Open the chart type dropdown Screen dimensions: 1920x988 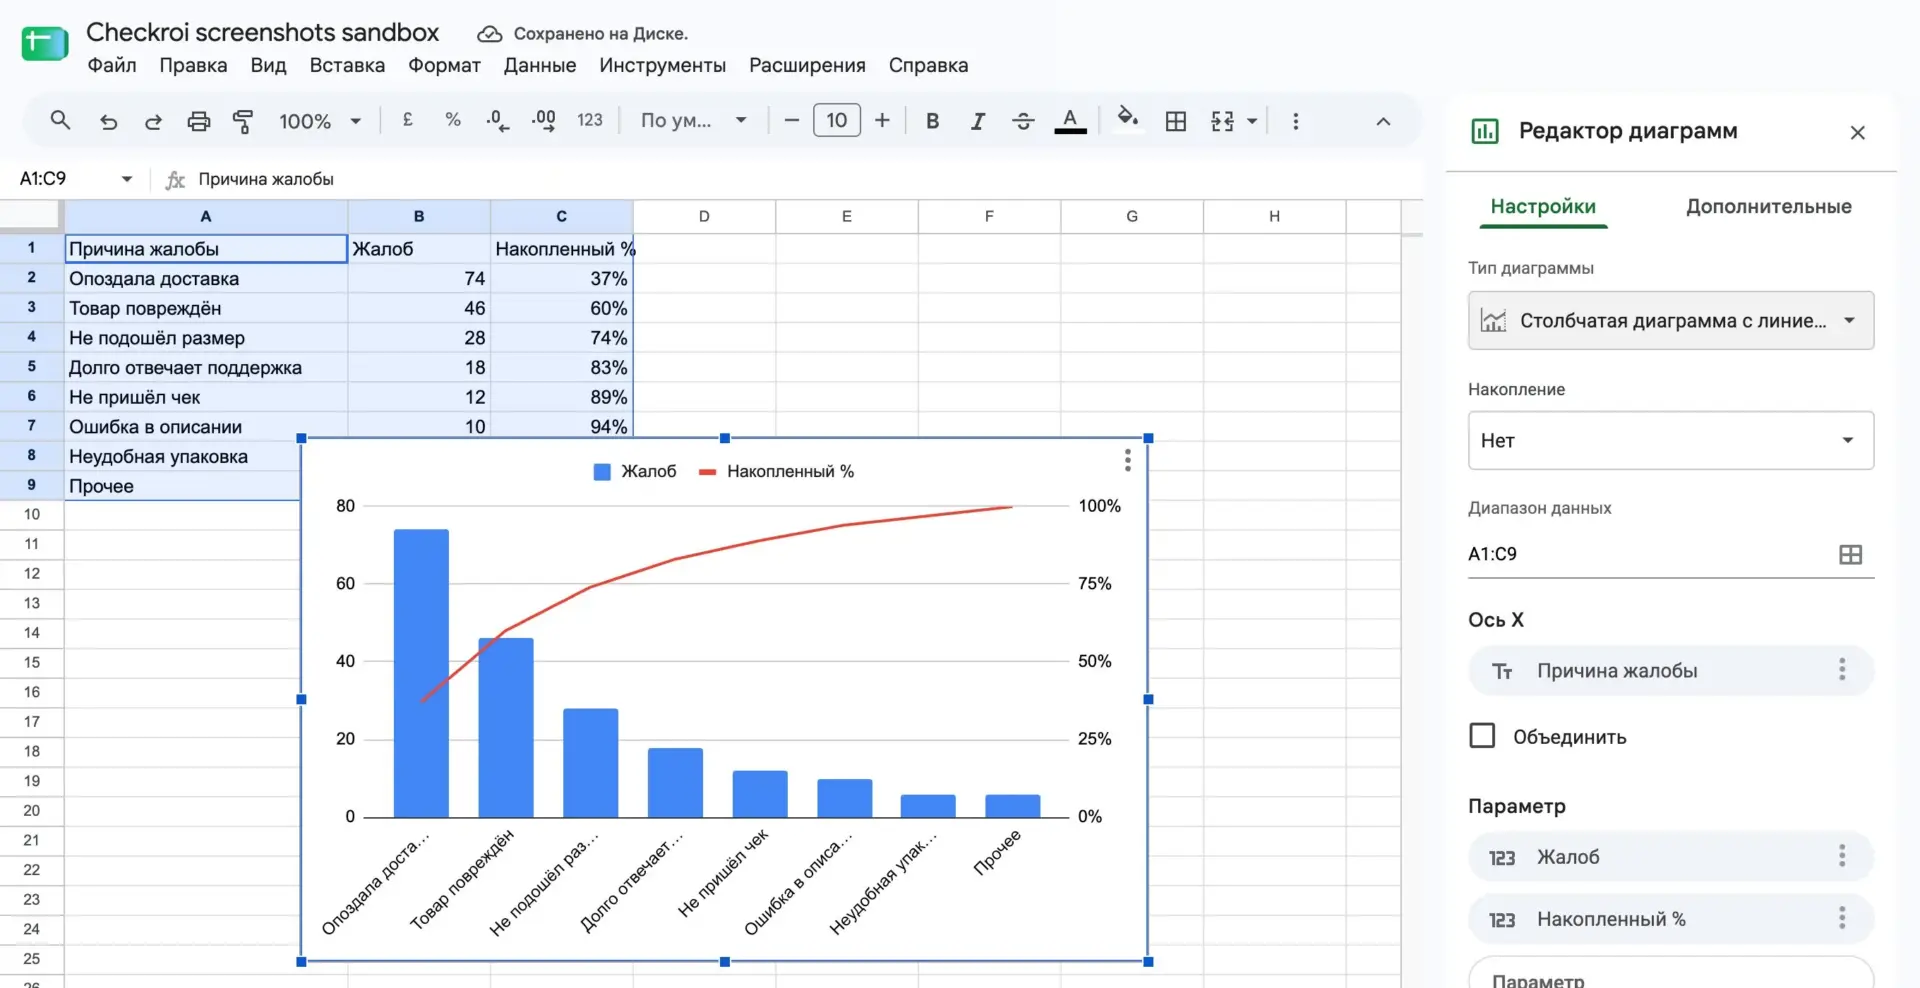coord(1670,320)
